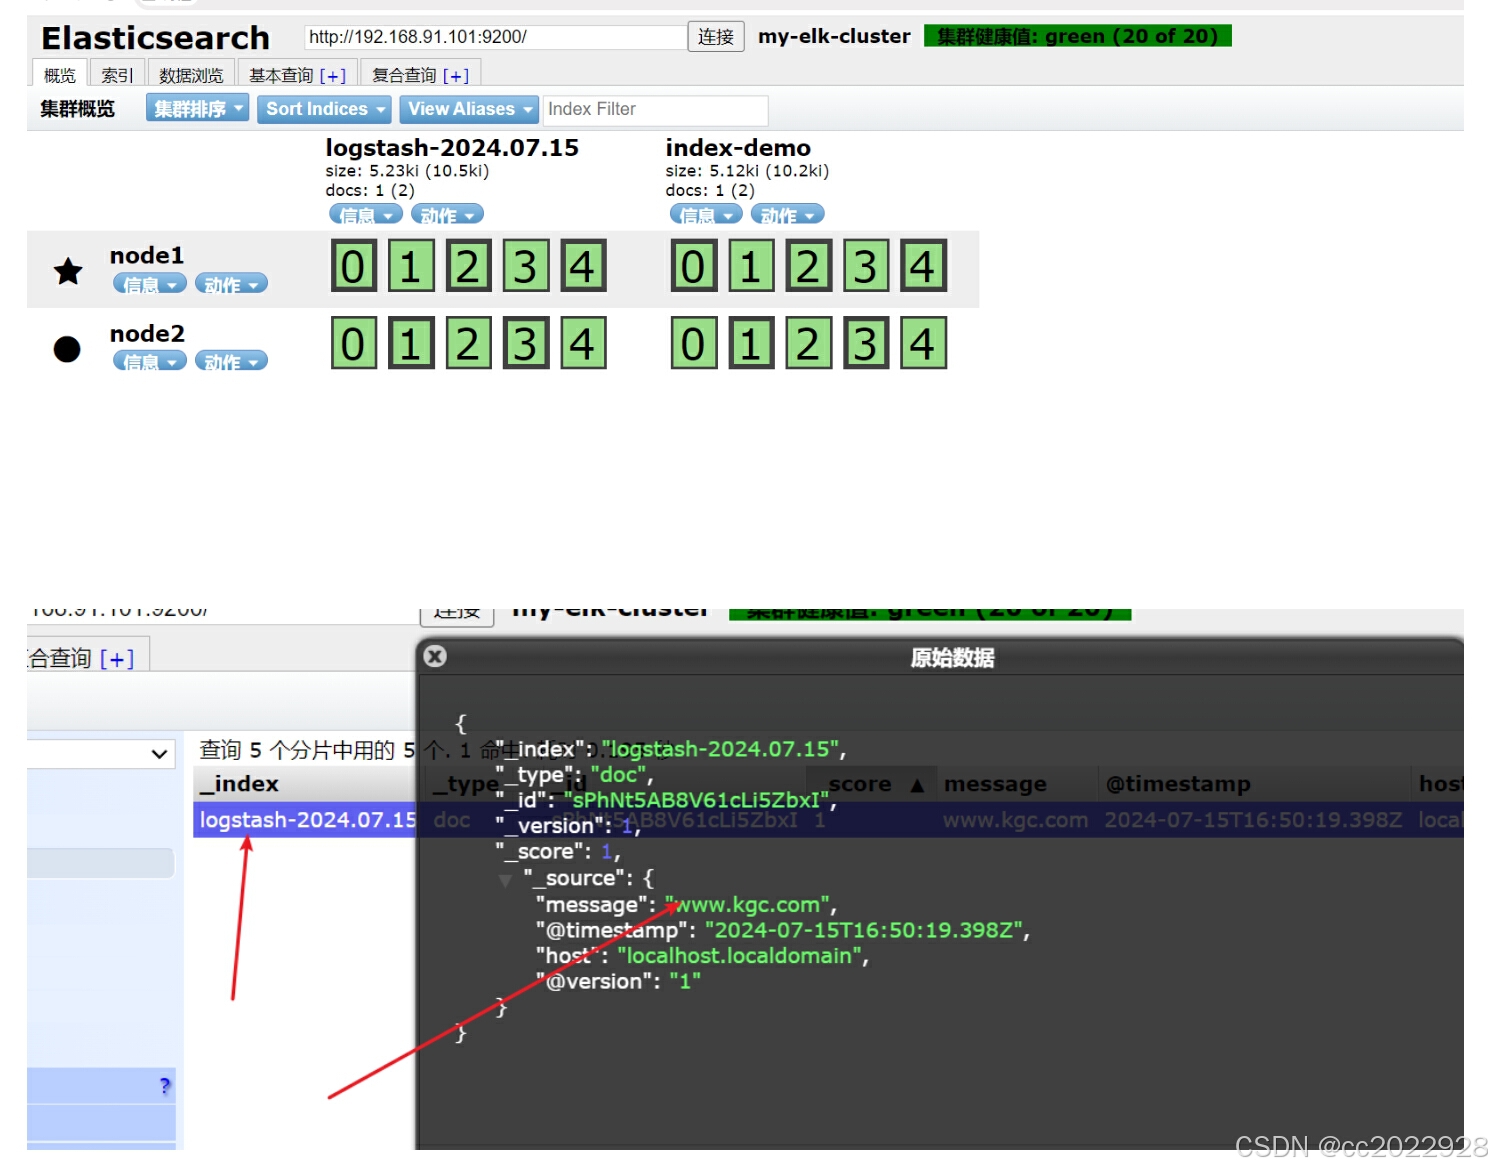Click the blue question mark help icon

pos(165,1086)
